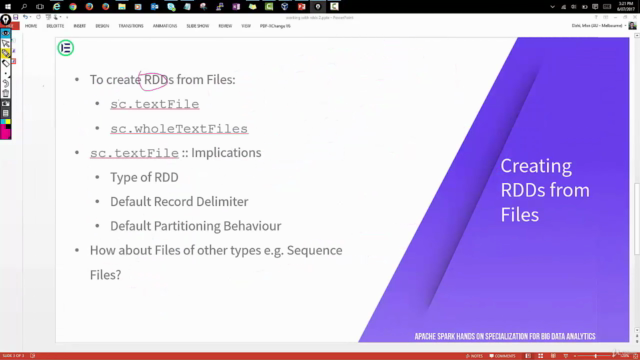This screenshot has width=640, height=360.
Task: Click the 'Type of RDD' bullet
Action: pos(144,177)
